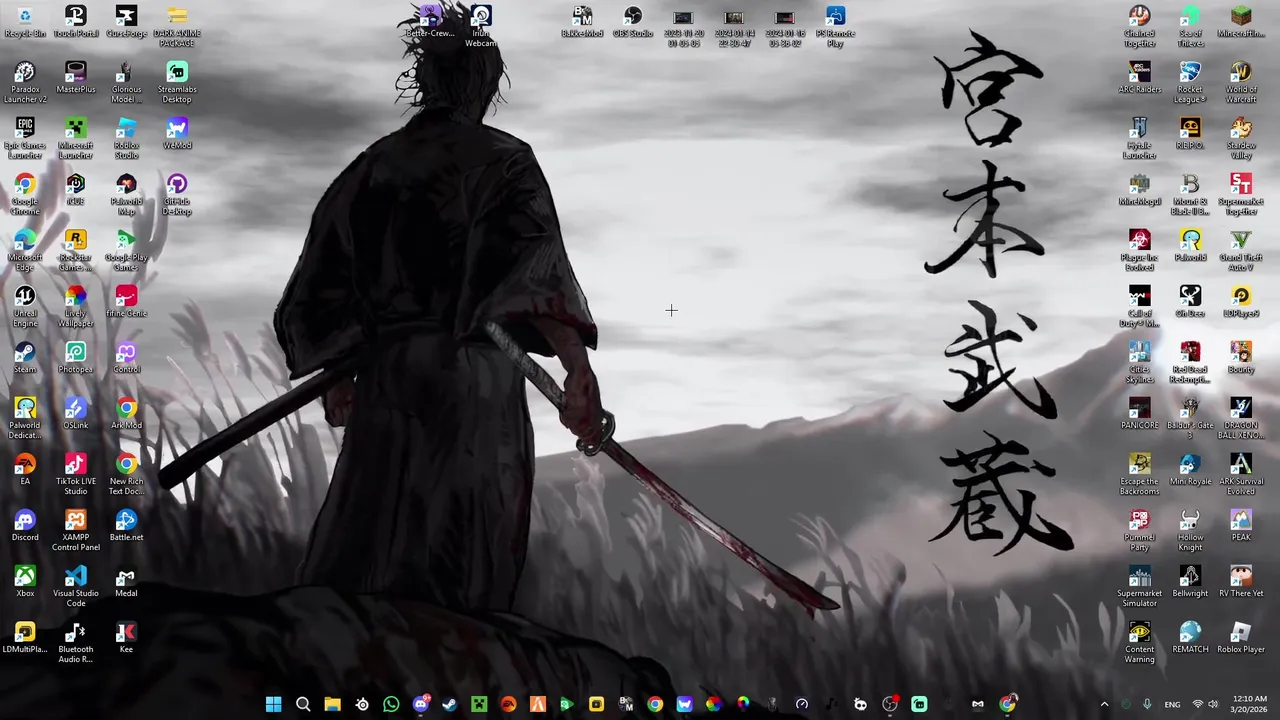Click the Minecraft Launcher desktop icon
The height and width of the screenshot is (720, 1280).
tap(76, 139)
